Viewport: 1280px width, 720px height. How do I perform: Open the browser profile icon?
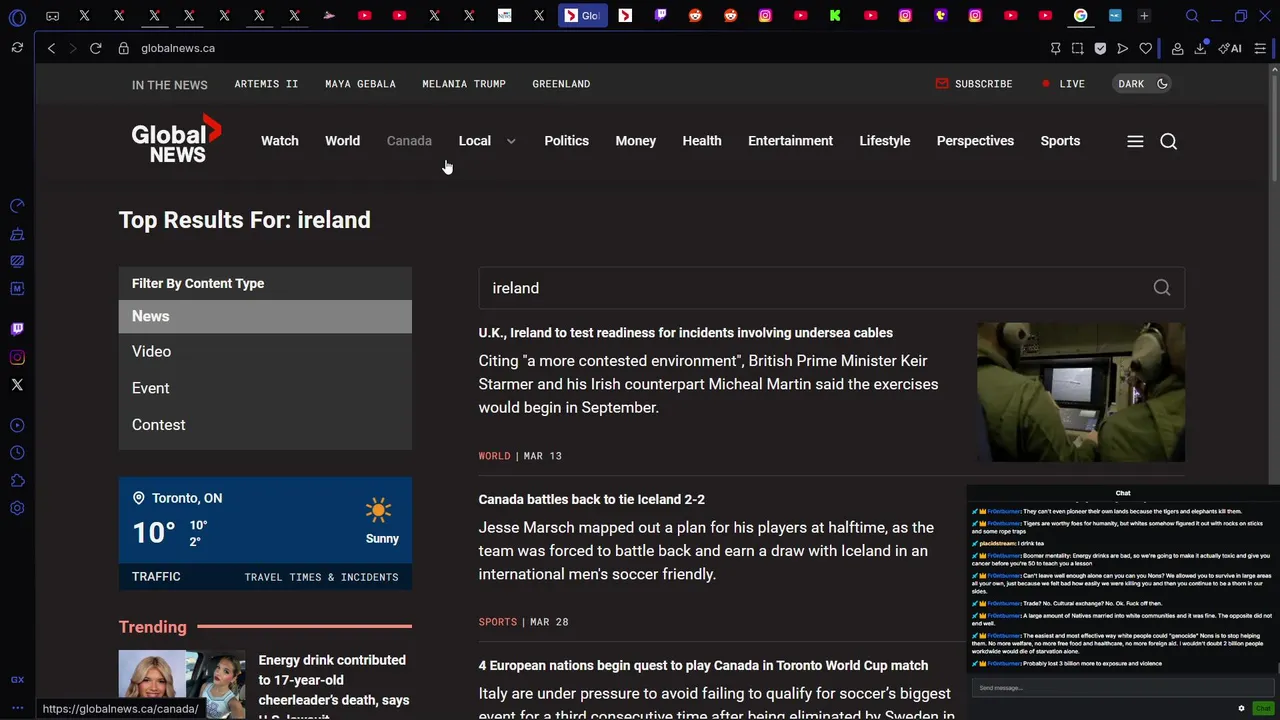(x=1178, y=48)
